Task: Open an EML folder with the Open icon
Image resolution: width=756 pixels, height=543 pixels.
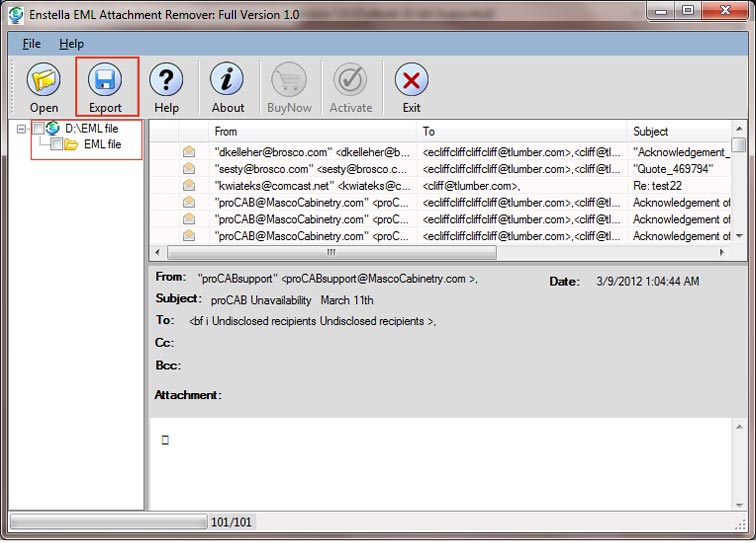Action: click(44, 80)
